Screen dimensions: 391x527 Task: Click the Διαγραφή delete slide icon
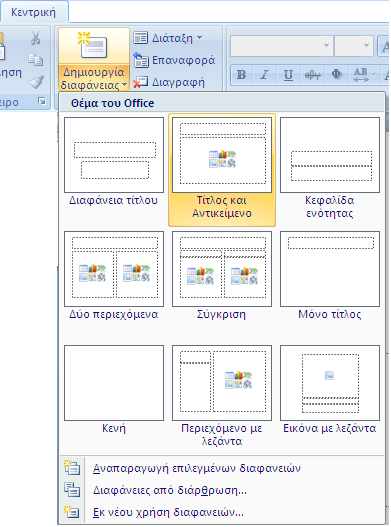(x=141, y=82)
